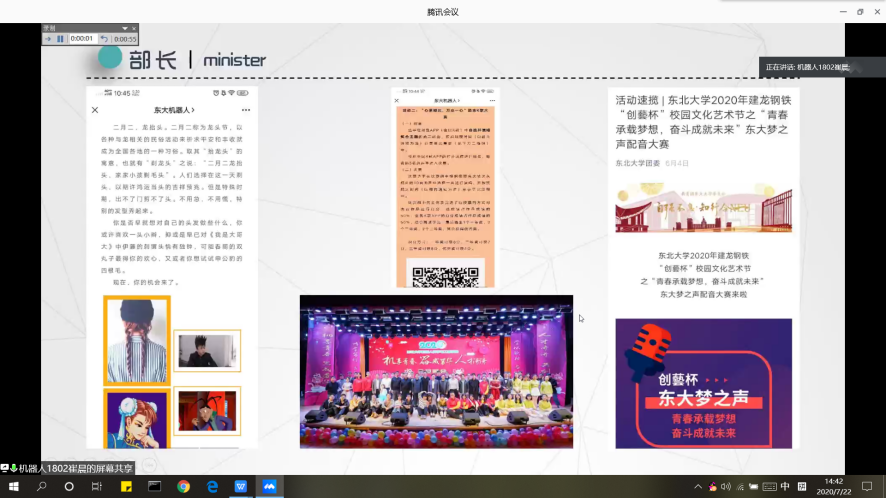Click the Next arrow in recording toolbar
The image size is (886, 498).
[x=48, y=39]
